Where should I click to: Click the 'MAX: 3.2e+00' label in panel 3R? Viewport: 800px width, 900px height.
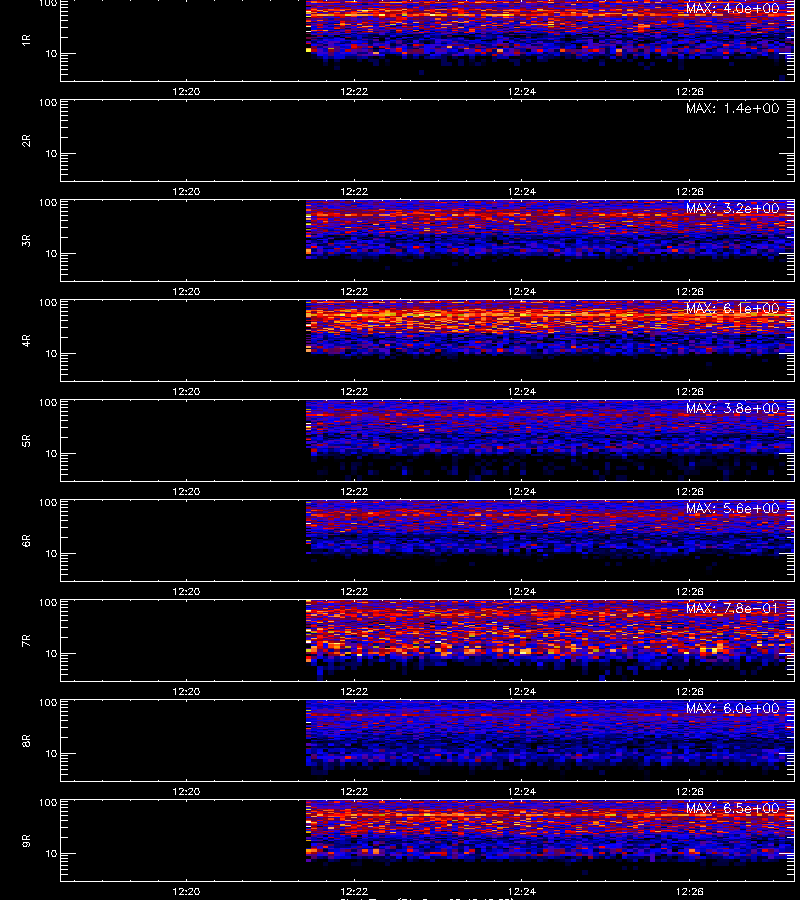[732, 208]
